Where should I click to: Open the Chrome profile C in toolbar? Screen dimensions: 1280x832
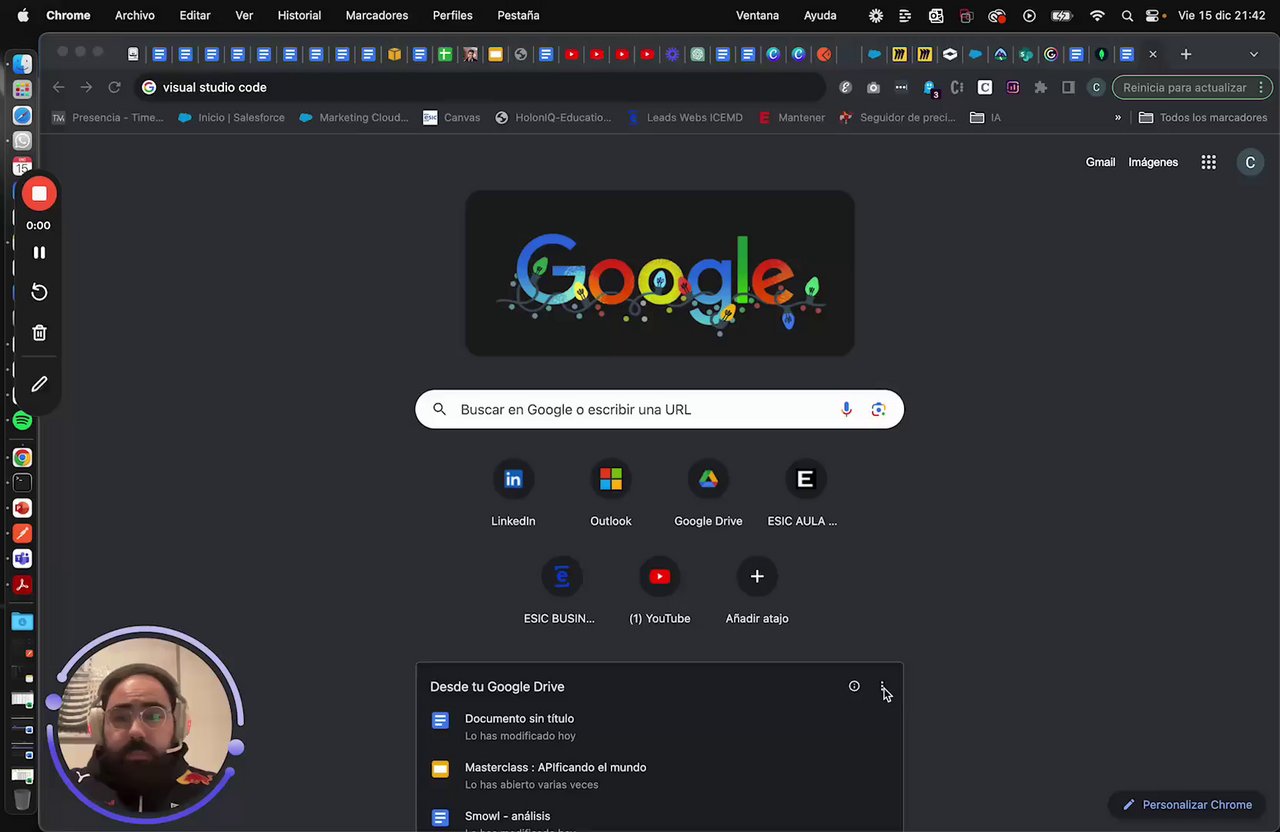coord(1096,87)
